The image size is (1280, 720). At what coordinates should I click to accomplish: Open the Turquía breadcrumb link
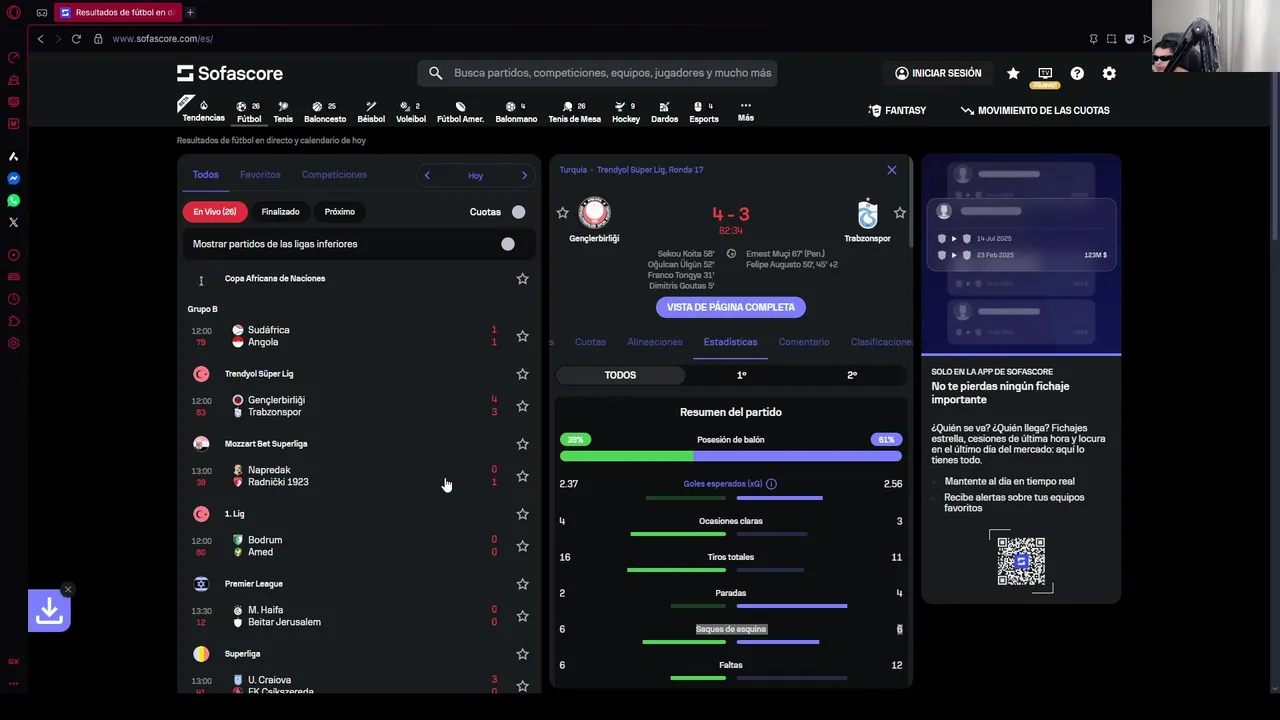pos(573,170)
